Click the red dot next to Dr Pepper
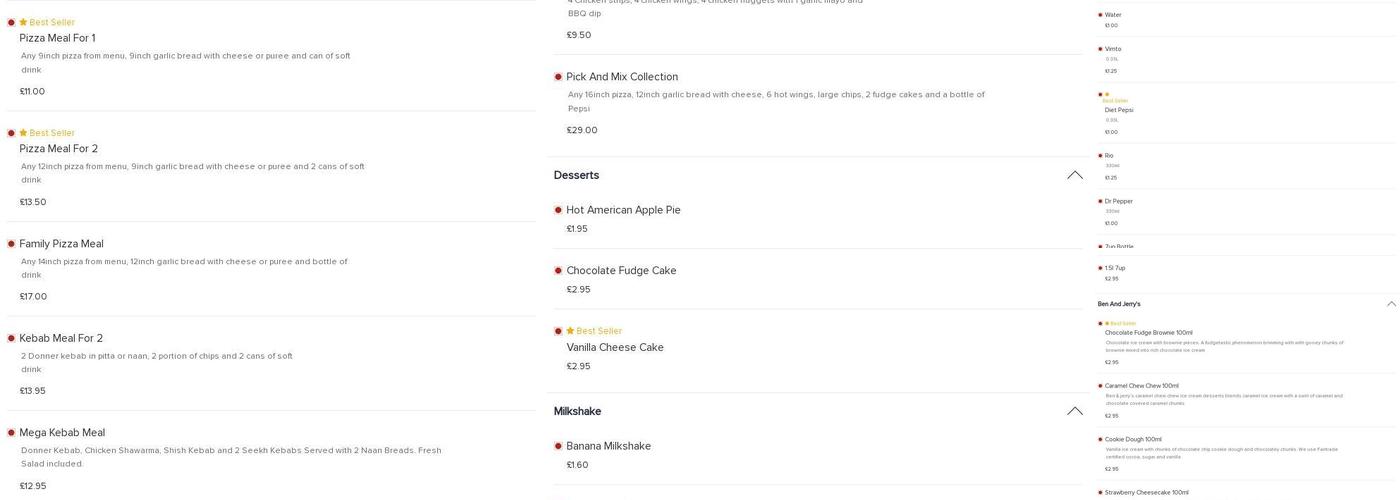1400x500 pixels. 1100,201
